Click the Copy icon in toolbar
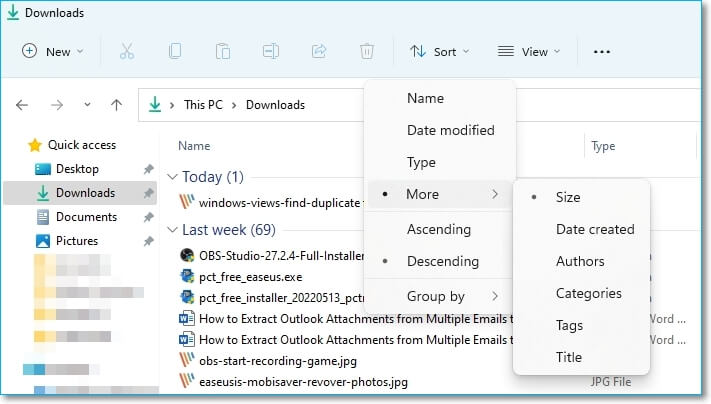Image resolution: width=711 pixels, height=404 pixels. 176,51
